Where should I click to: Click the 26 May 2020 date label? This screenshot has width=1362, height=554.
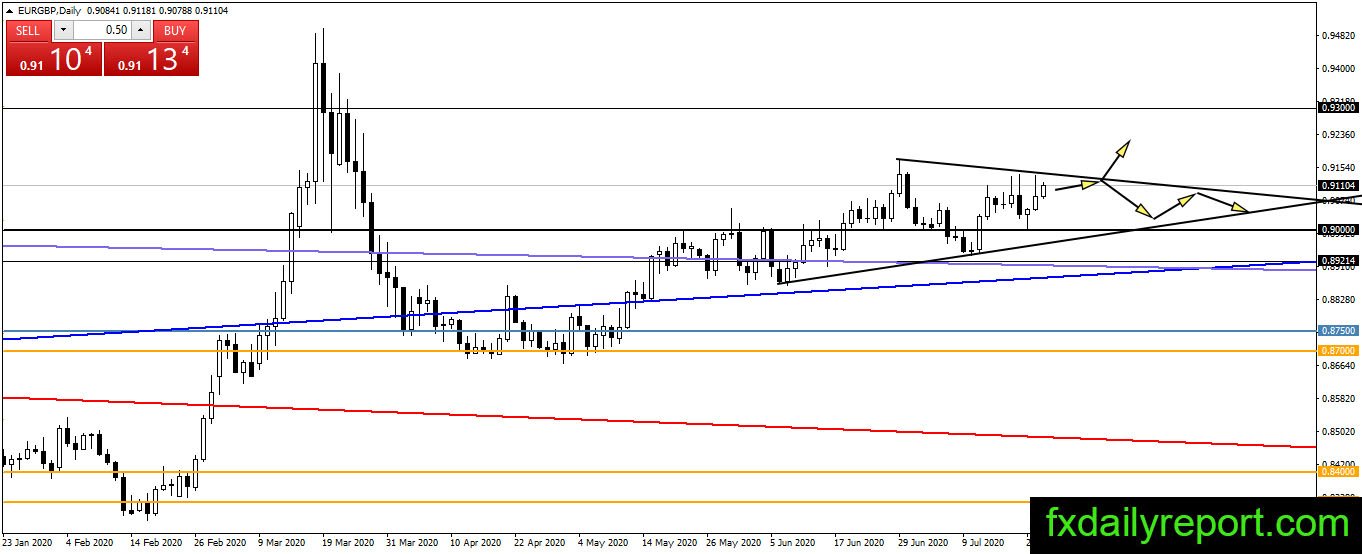(x=733, y=543)
